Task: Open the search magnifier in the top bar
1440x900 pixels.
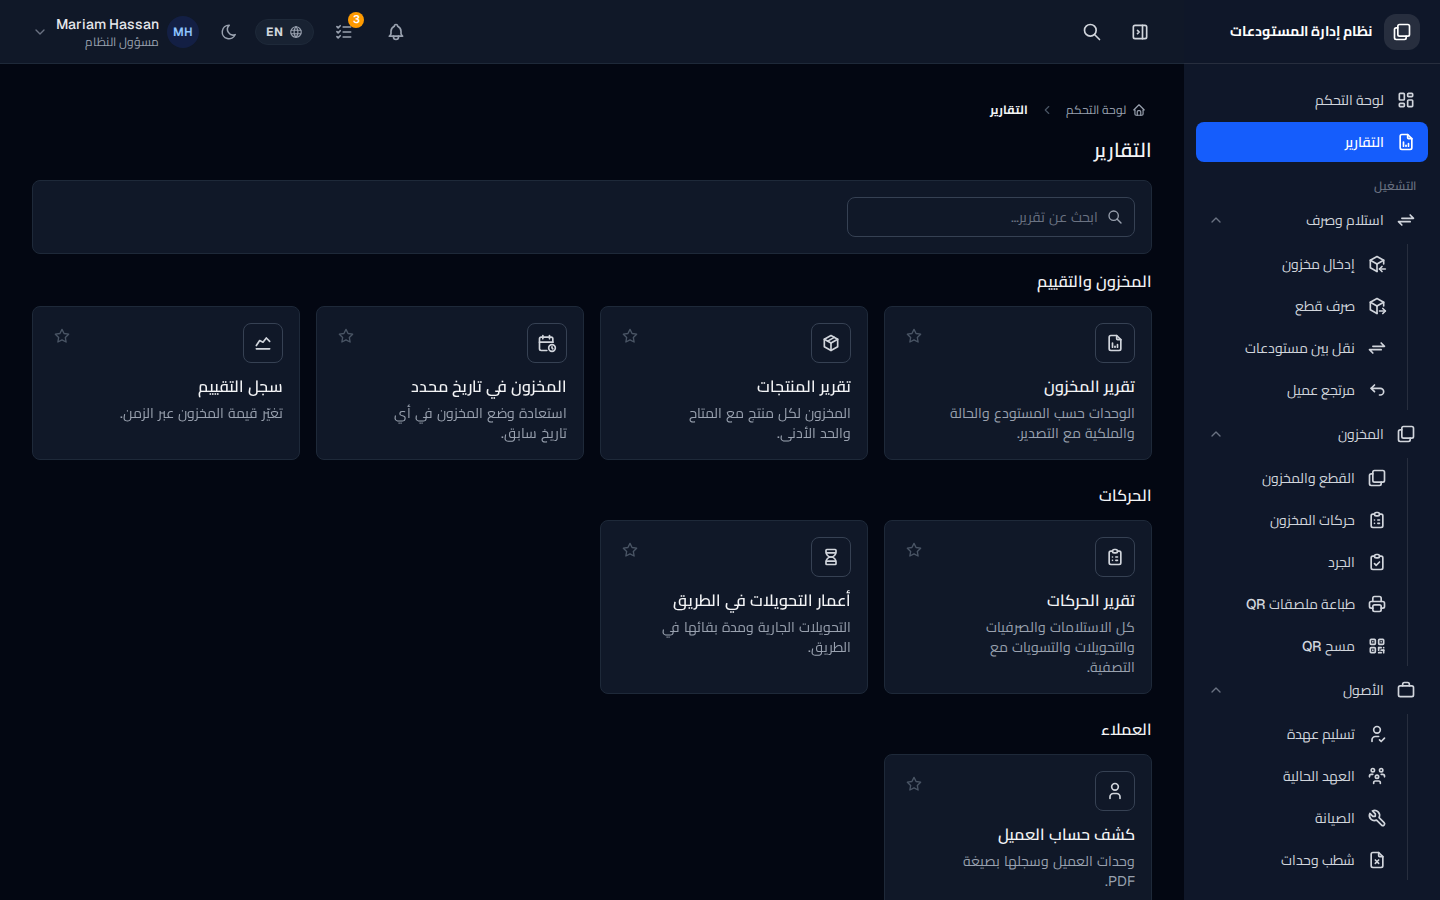Action: point(1092,32)
